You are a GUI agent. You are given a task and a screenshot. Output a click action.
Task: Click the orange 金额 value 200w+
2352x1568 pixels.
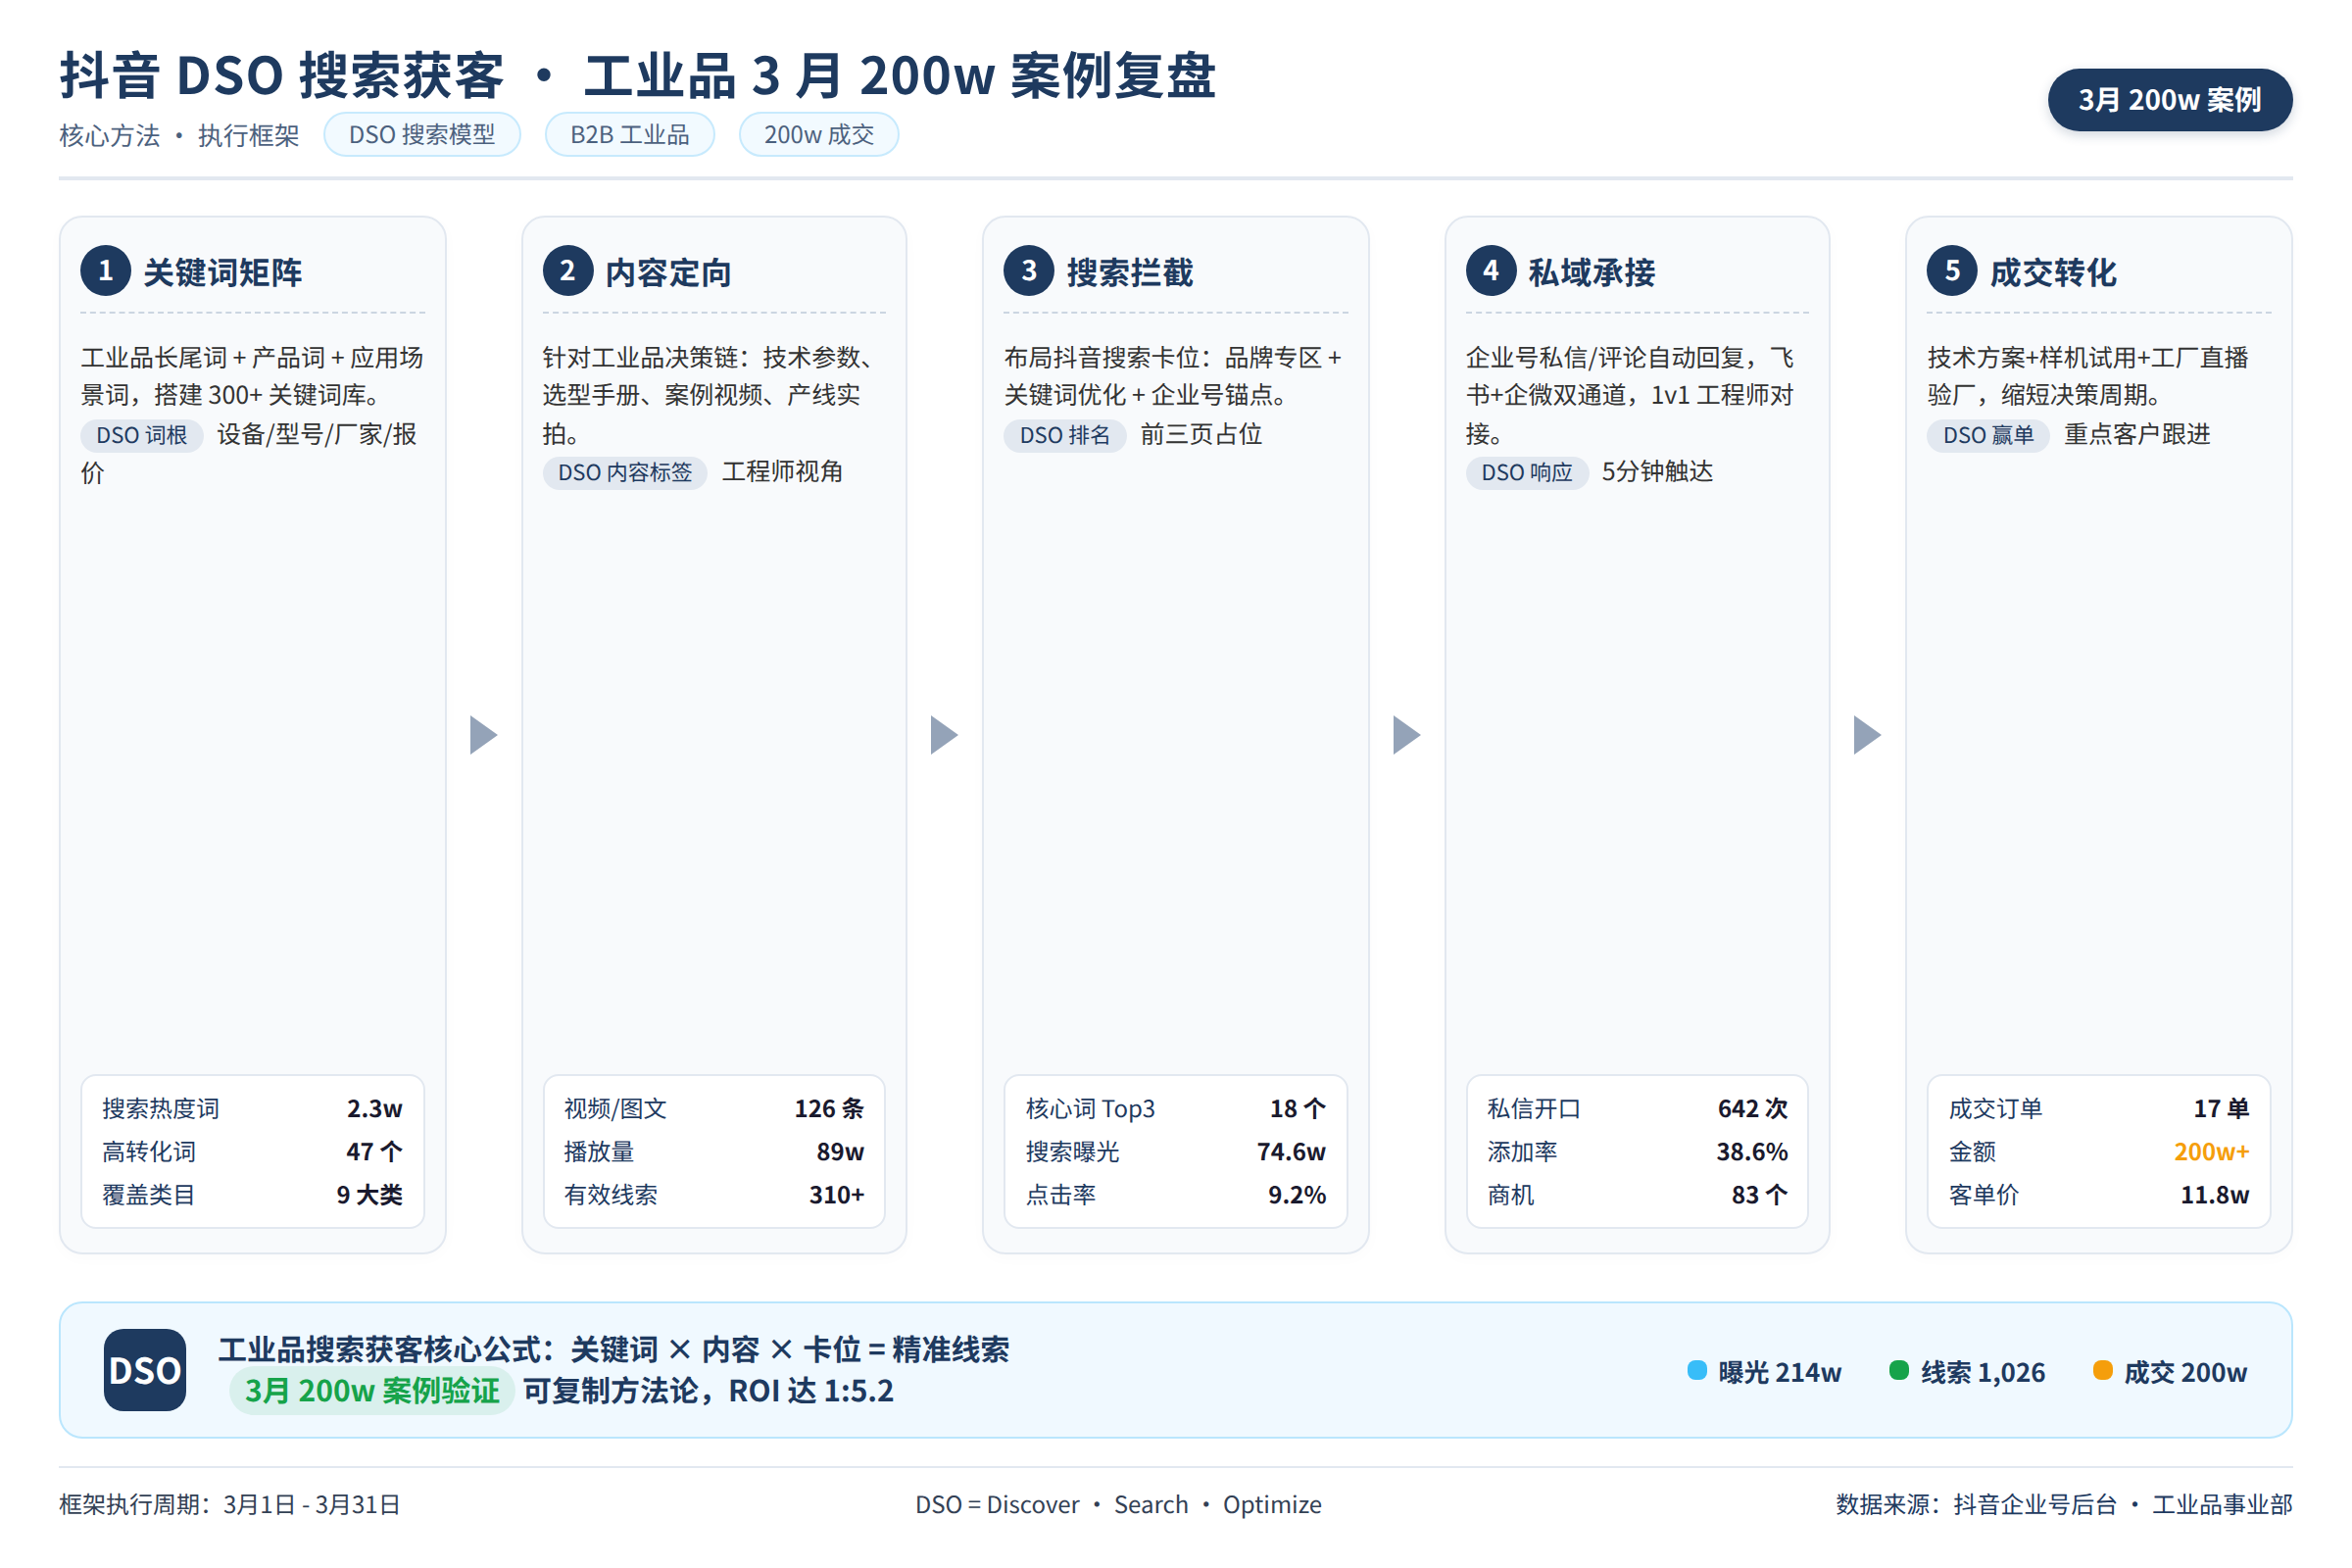2212,1151
